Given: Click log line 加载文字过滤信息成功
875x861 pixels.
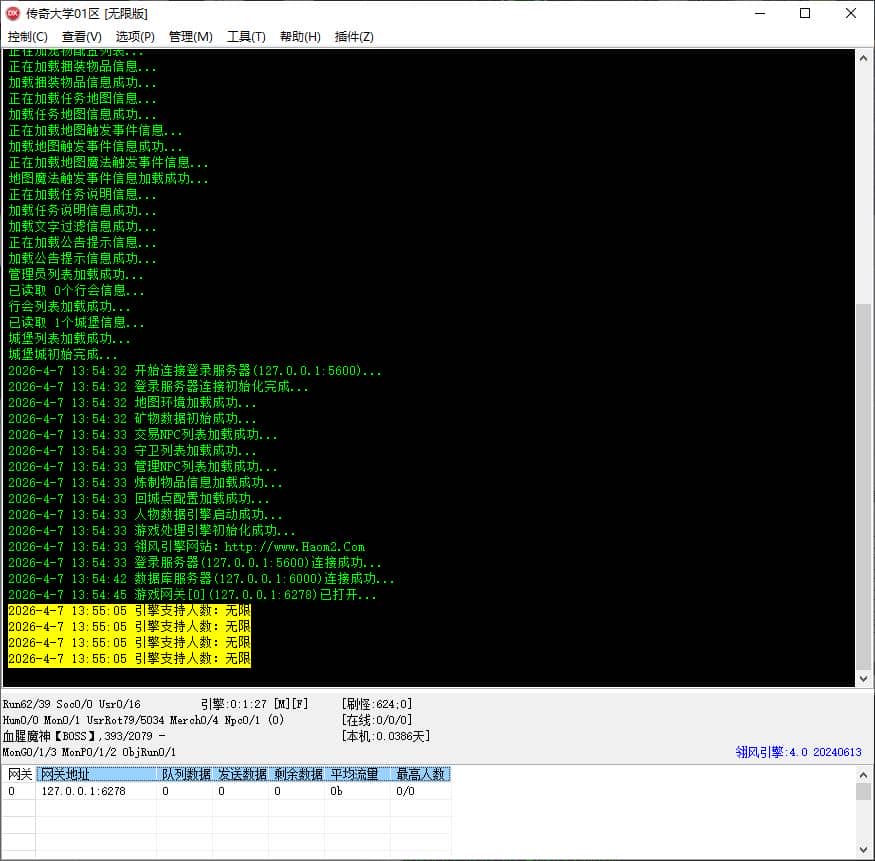Looking at the screenshot, I should [x=82, y=227].
